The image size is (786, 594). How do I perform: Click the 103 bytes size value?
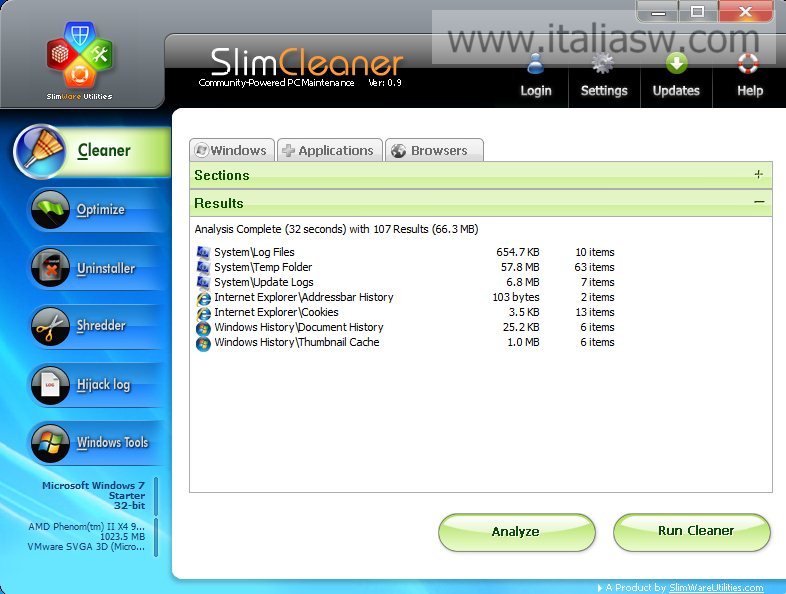coord(516,297)
